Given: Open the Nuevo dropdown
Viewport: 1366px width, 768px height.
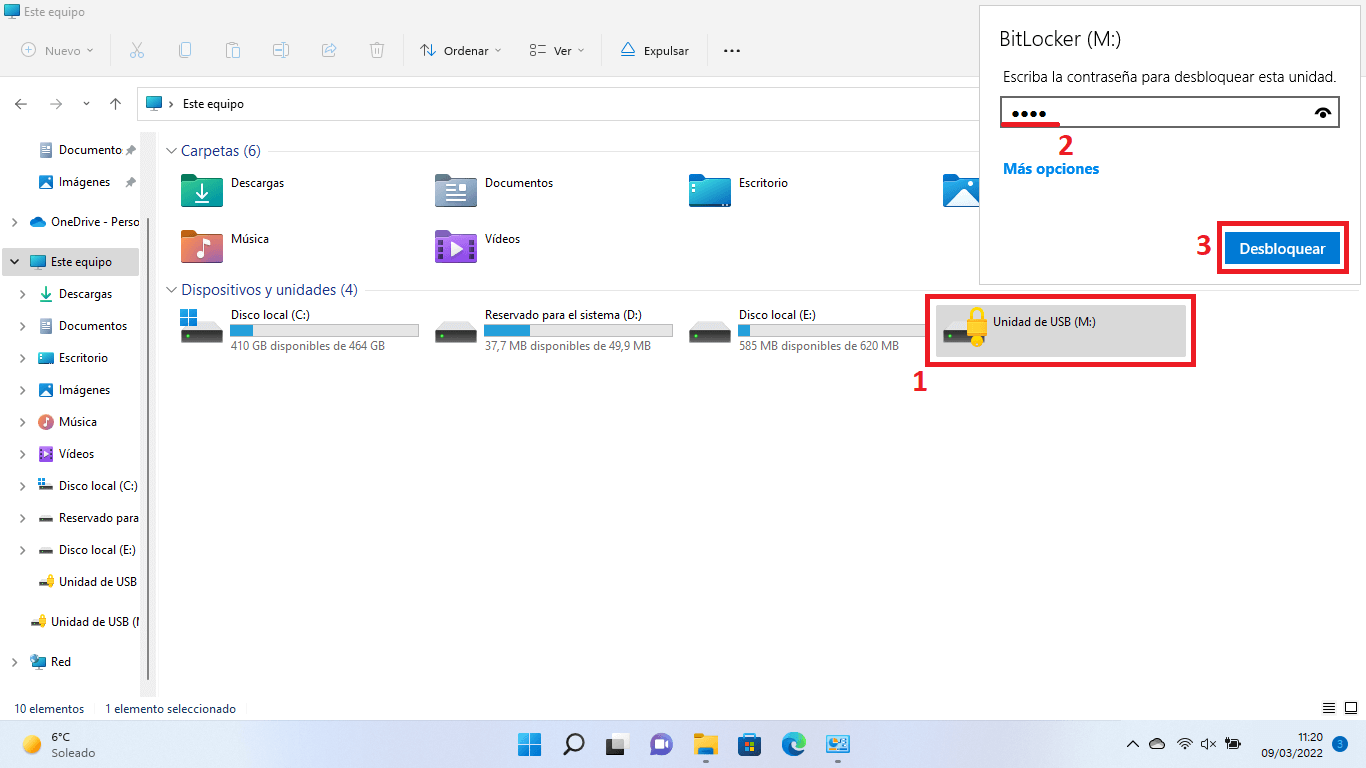Looking at the screenshot, I should [x=57, y=50].
